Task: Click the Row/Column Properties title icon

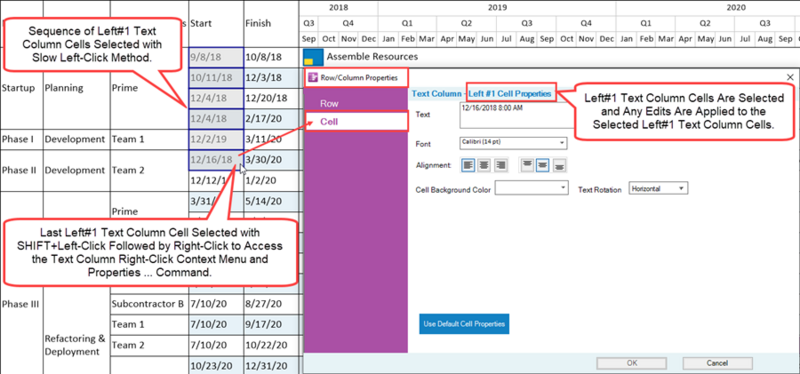Action: 313,78
